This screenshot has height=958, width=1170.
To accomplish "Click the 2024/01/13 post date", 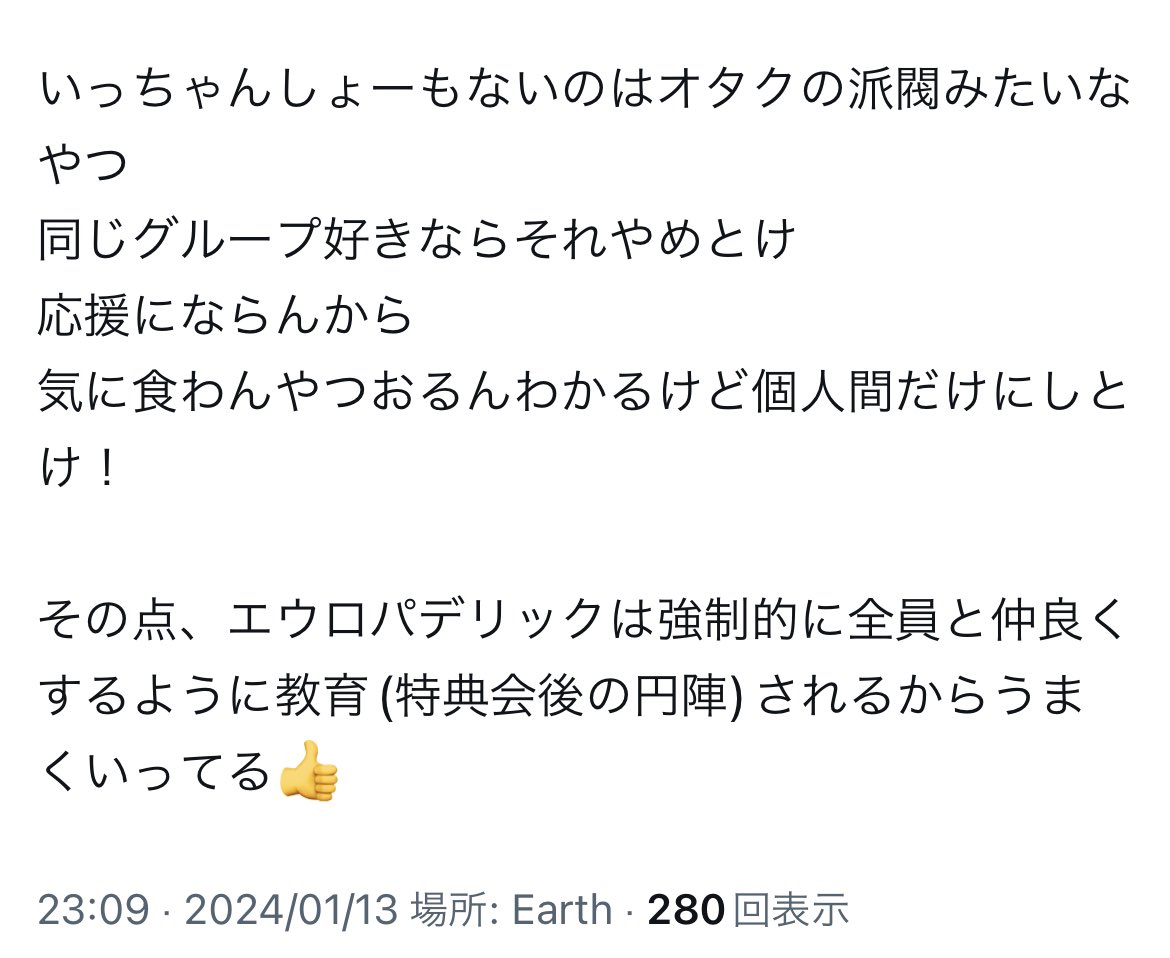I will pyautogui.click(x=292, y=910).
